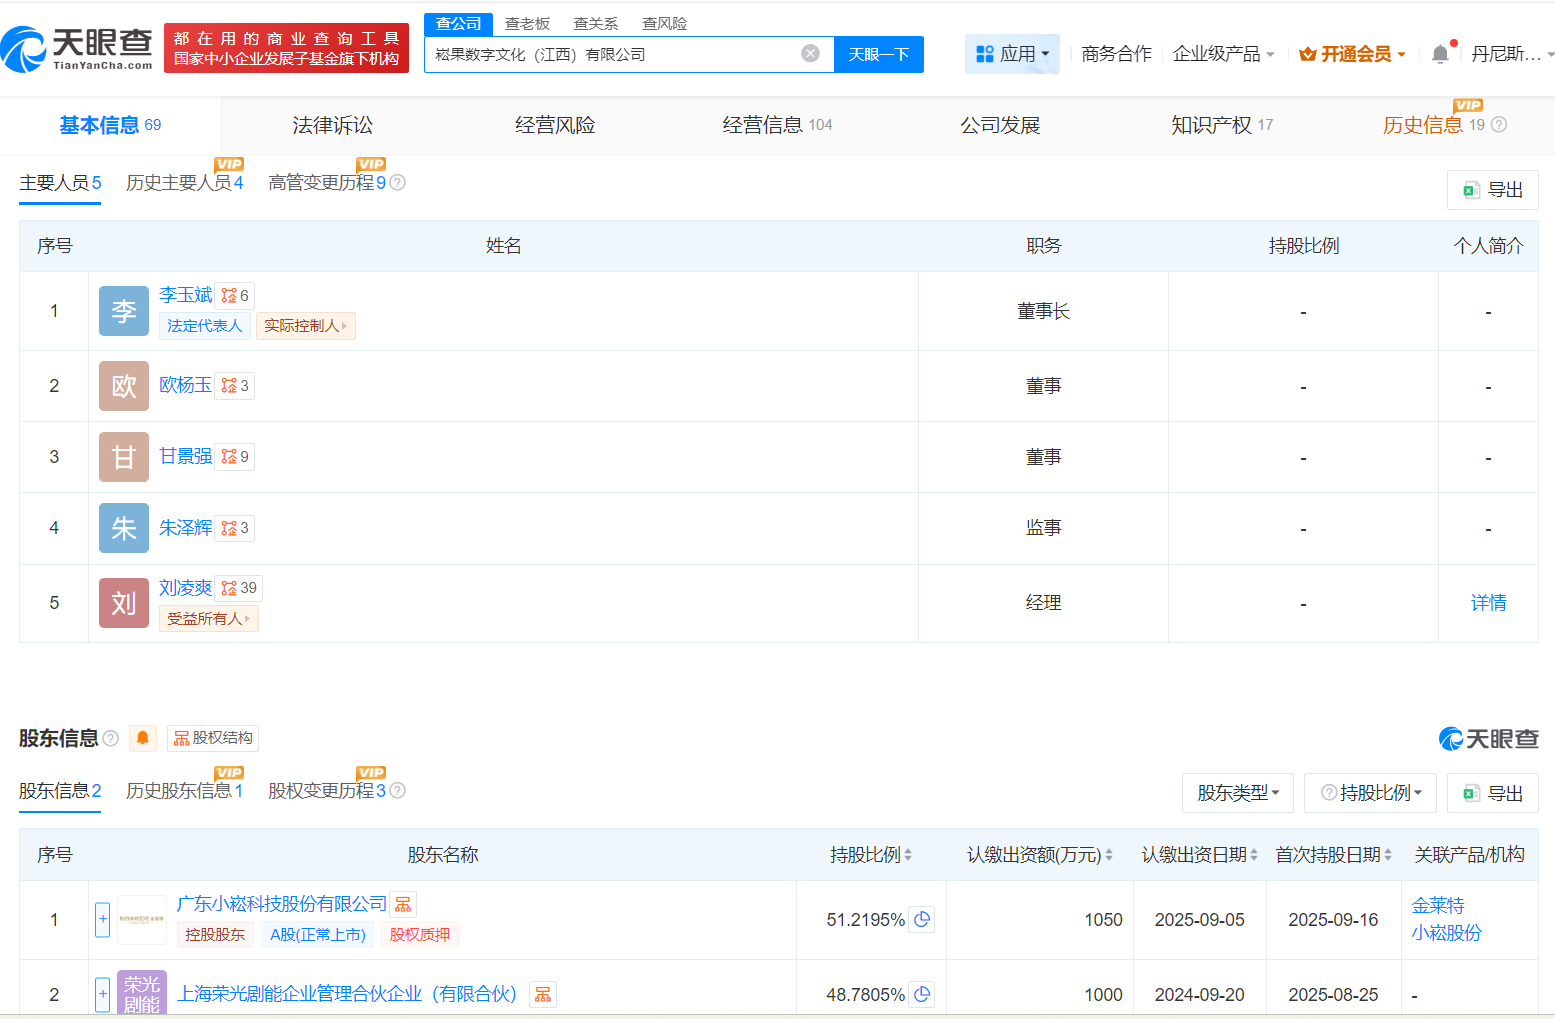This screenshot has width=1555, height=1019.
Task: Open pie chart for 51.2195% holding
Action: click(922, 919)
